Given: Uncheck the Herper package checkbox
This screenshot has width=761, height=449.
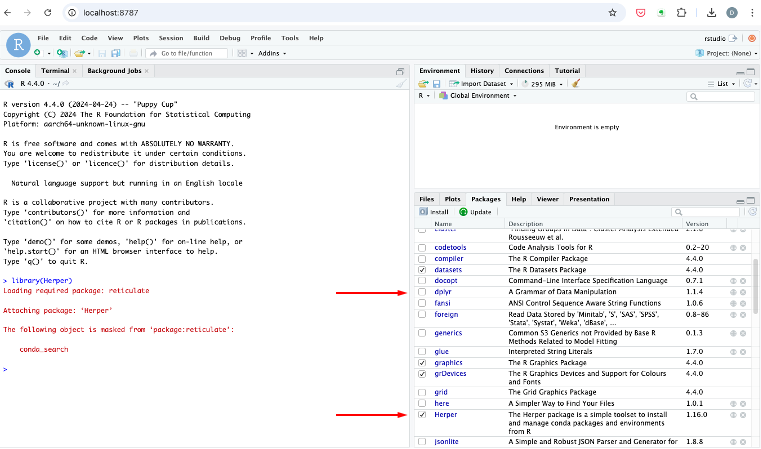Looking at the screenshot, I should (x=422, y=415).
